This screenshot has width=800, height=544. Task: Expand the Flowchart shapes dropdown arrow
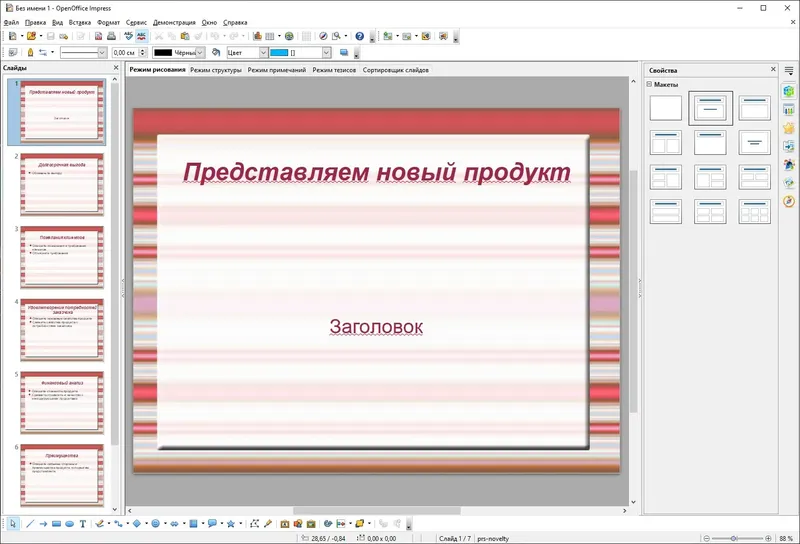pos(203,524)
